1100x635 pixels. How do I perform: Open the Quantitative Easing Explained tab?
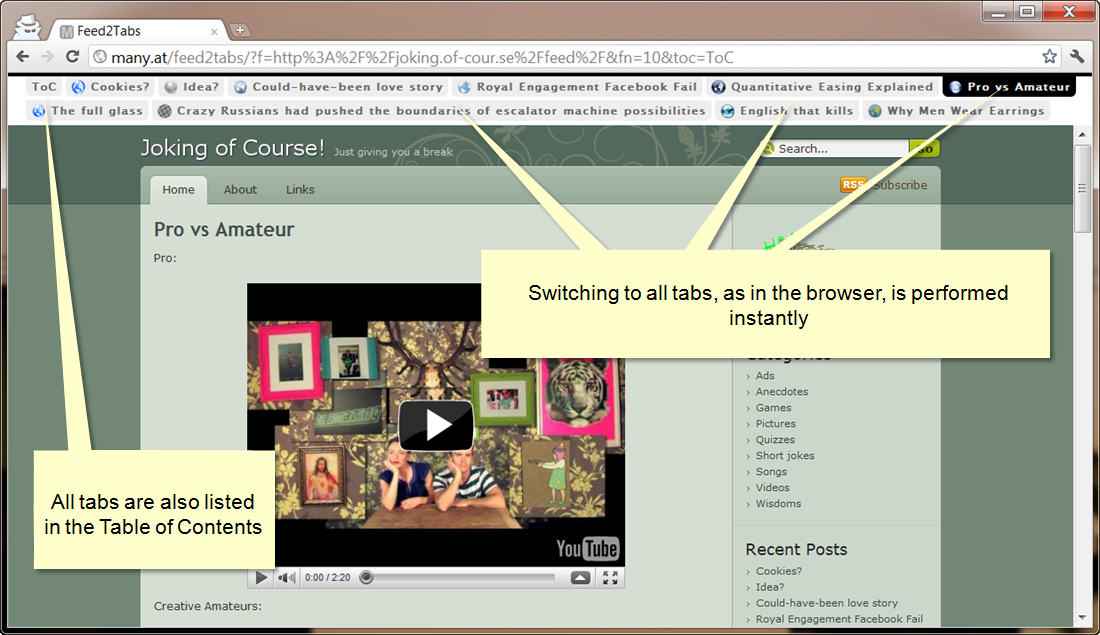pos(823,87)
